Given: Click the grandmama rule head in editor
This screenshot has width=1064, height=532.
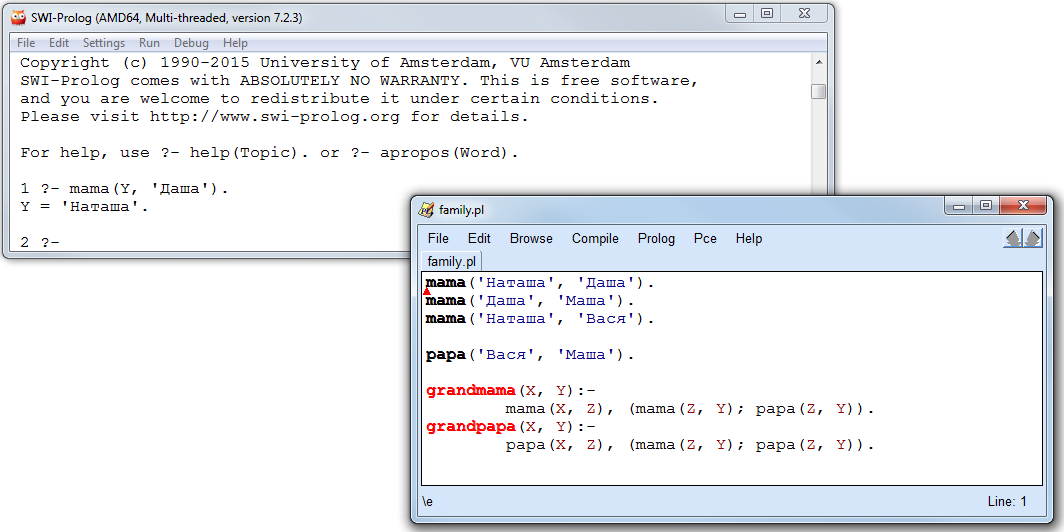Looking at the screenshot, I should (x=470, y=391).
